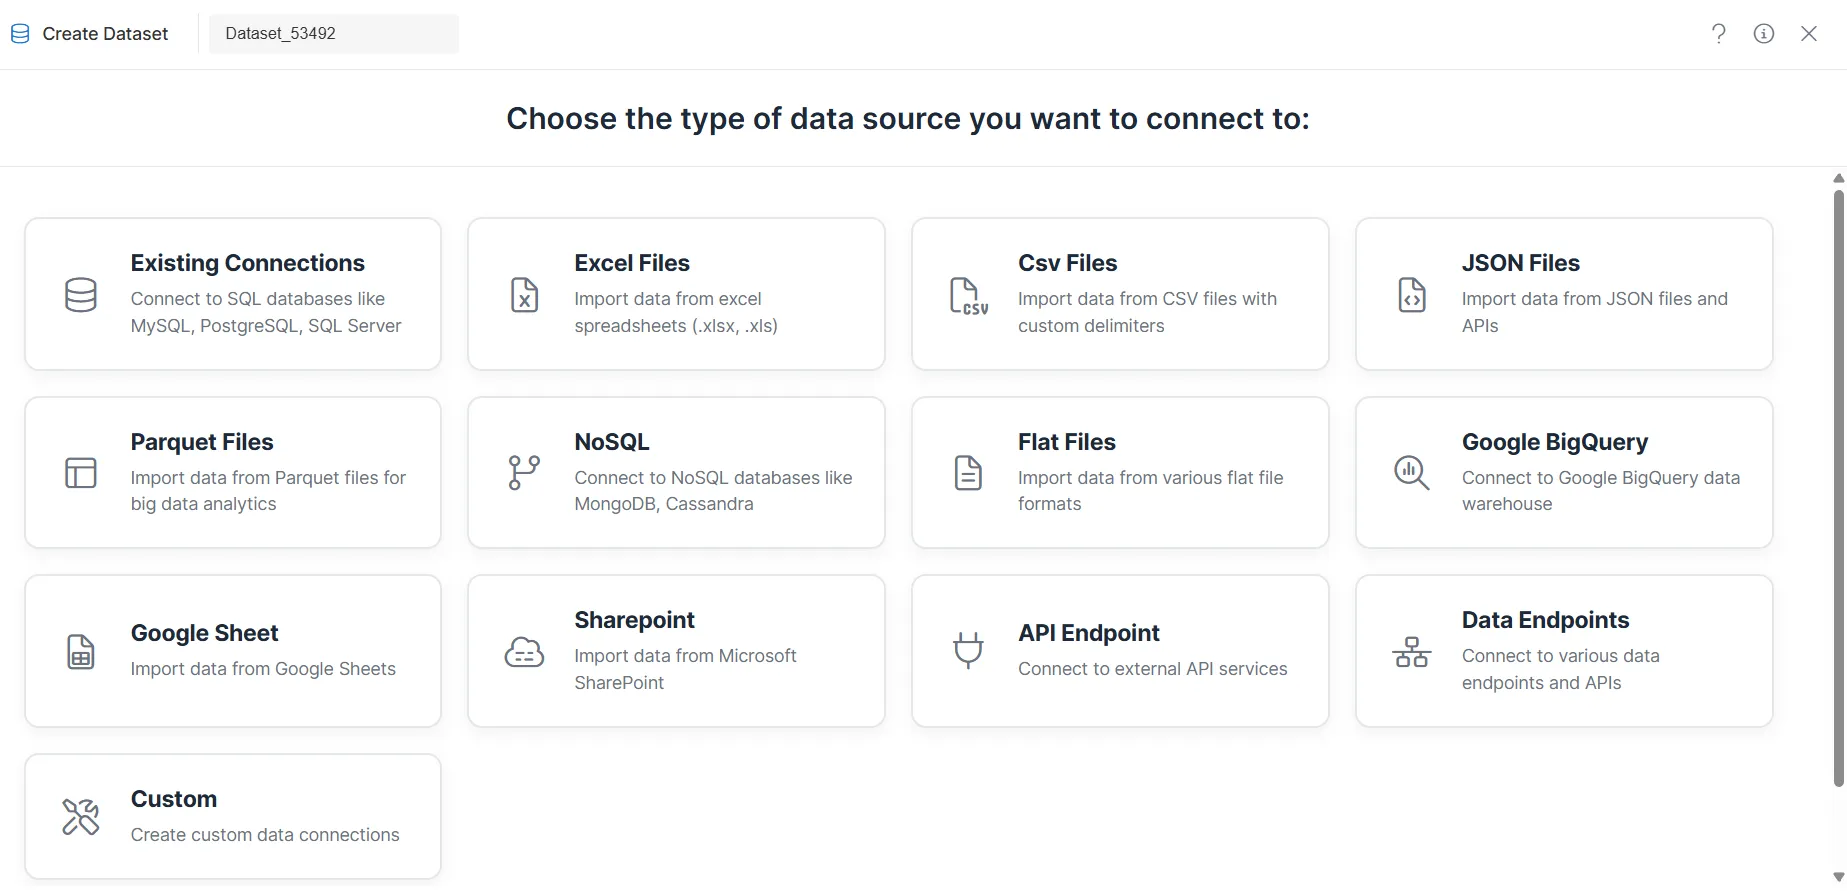
Task: Click the Excel file icon
Action: pos(524,295)
